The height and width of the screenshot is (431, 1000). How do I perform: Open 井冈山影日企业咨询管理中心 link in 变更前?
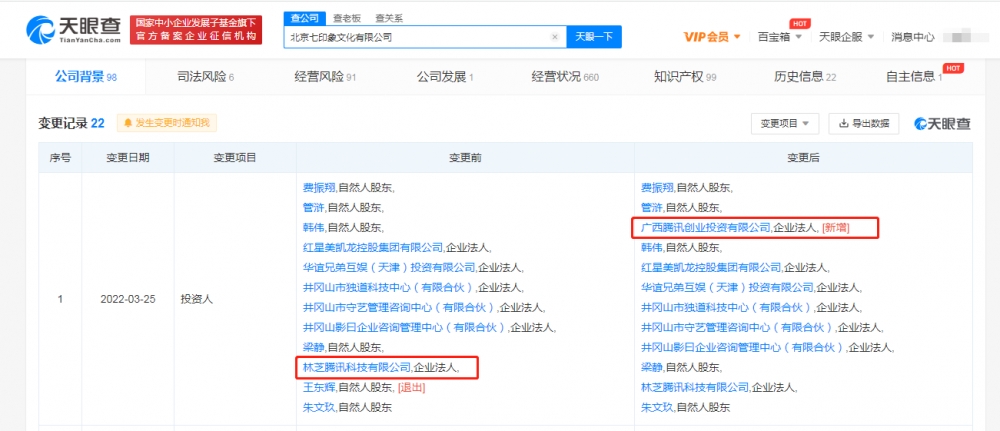click(406, 327)
